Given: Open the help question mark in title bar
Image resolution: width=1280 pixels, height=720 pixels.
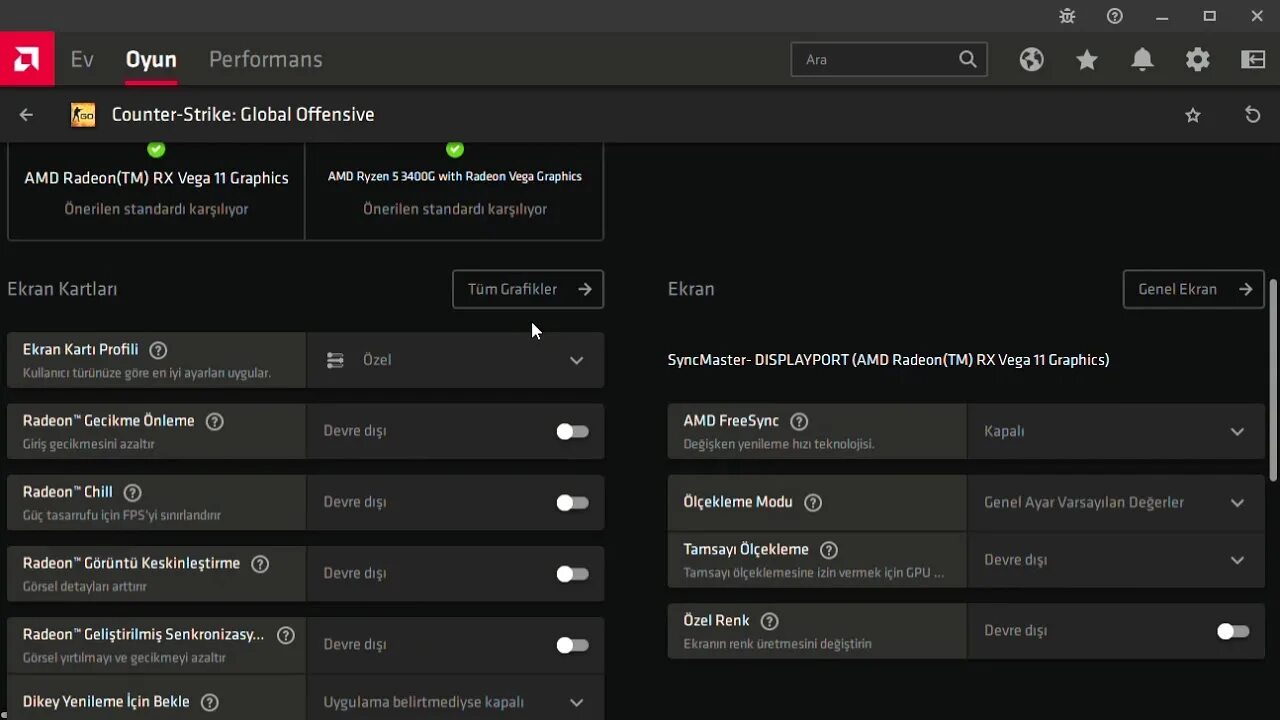Looking at the screenshot, I should [1115, 16].
